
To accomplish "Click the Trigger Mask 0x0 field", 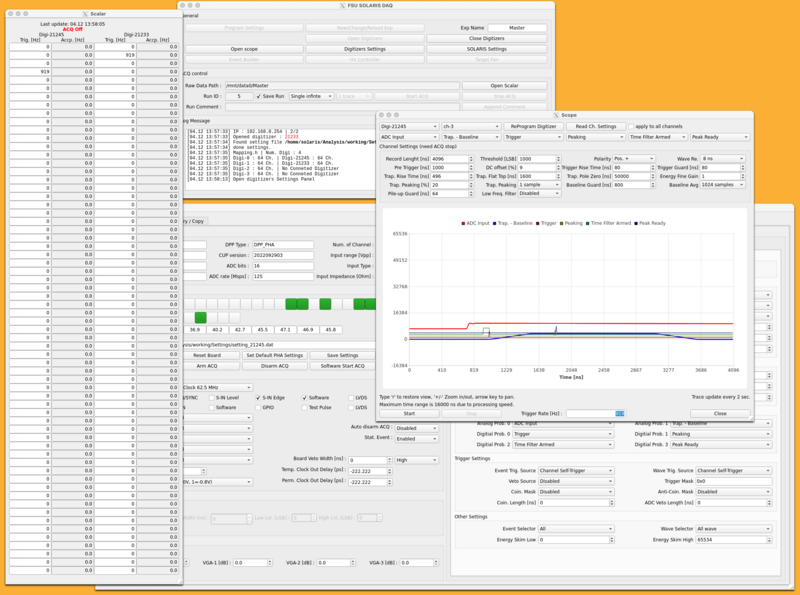I will (x=734, y=481).
